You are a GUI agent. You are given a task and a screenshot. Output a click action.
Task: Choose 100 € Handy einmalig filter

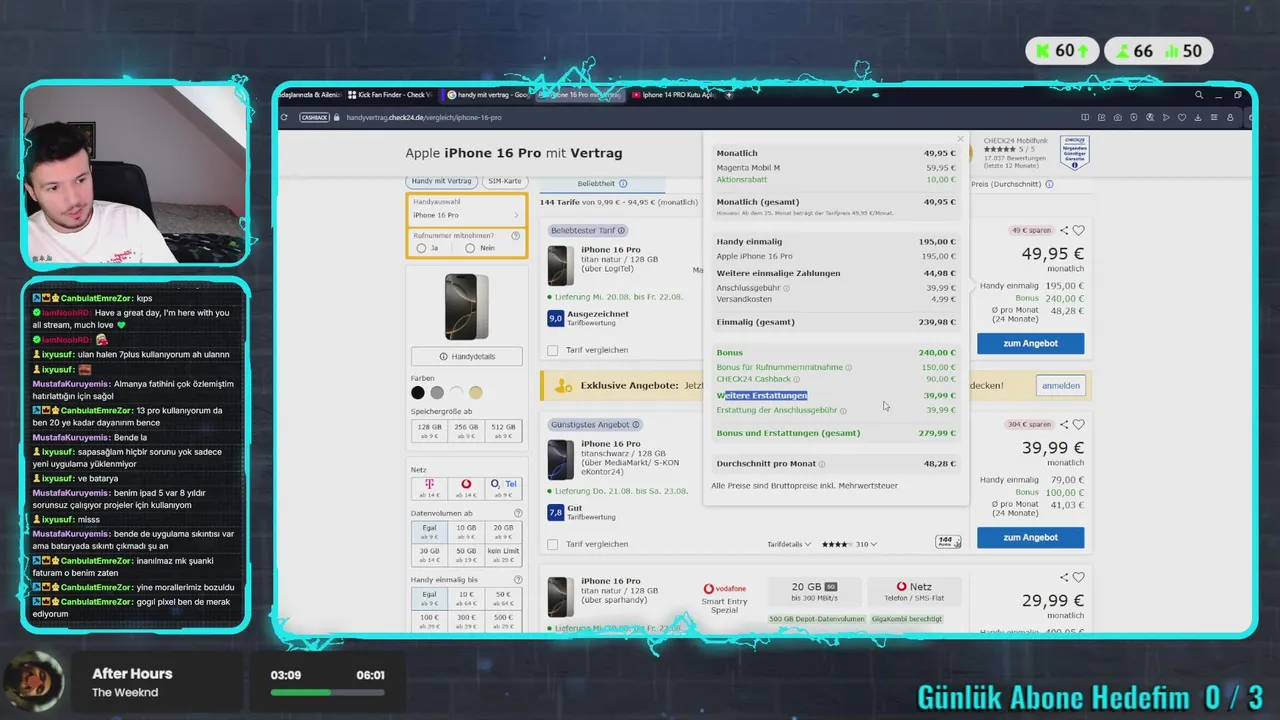point(429,621)
